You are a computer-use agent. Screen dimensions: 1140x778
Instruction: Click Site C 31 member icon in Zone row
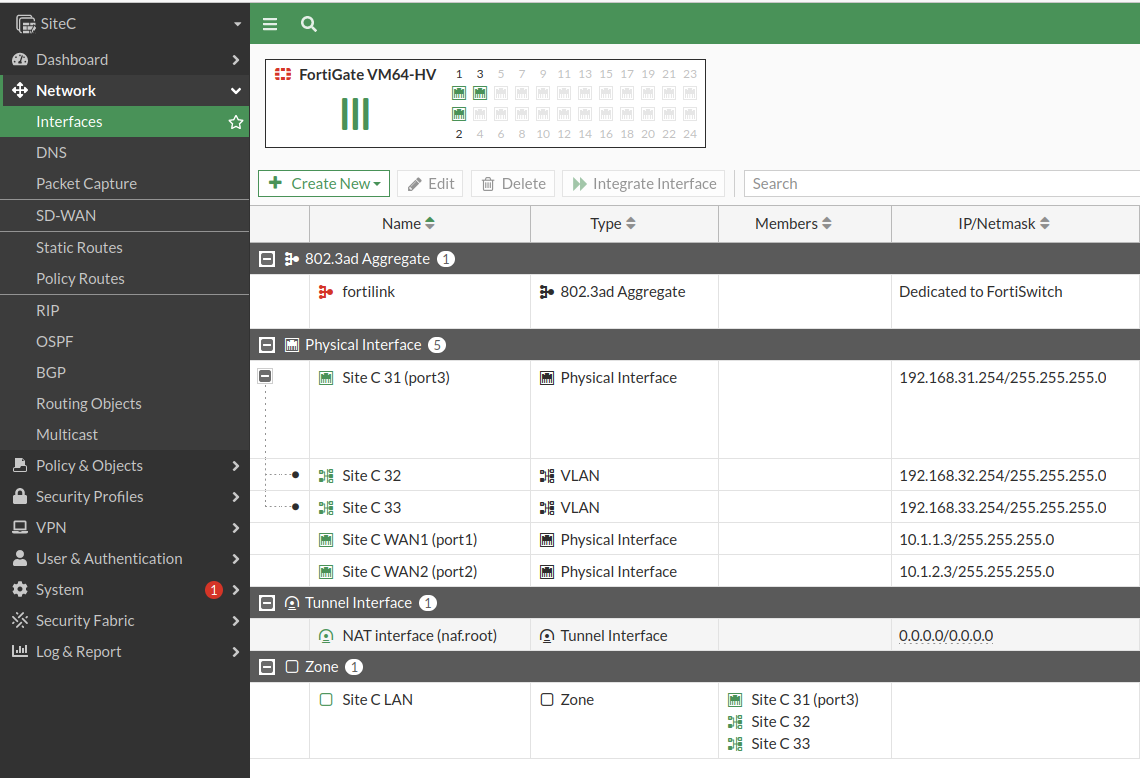735,700
